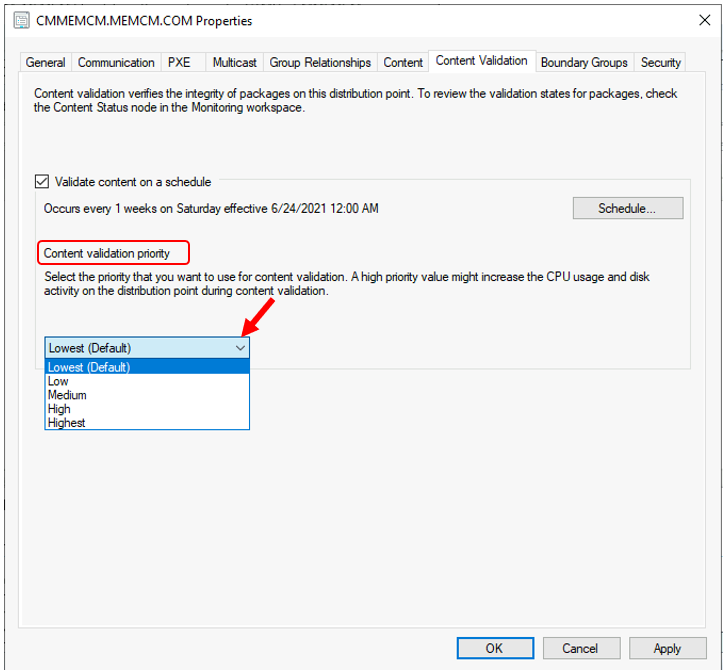Select Medium priority option
Screen dimensions: 727x672
pyautogui.click(x=147, y=395)
